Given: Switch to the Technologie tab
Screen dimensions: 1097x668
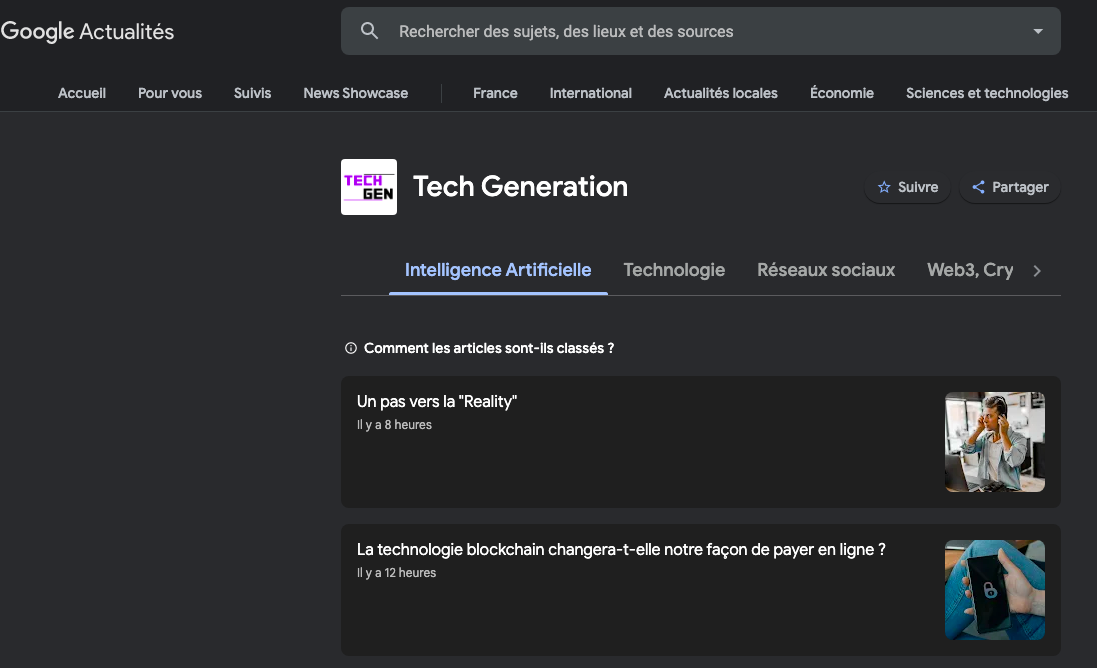Looking at the screenshot, I should 674,270.
